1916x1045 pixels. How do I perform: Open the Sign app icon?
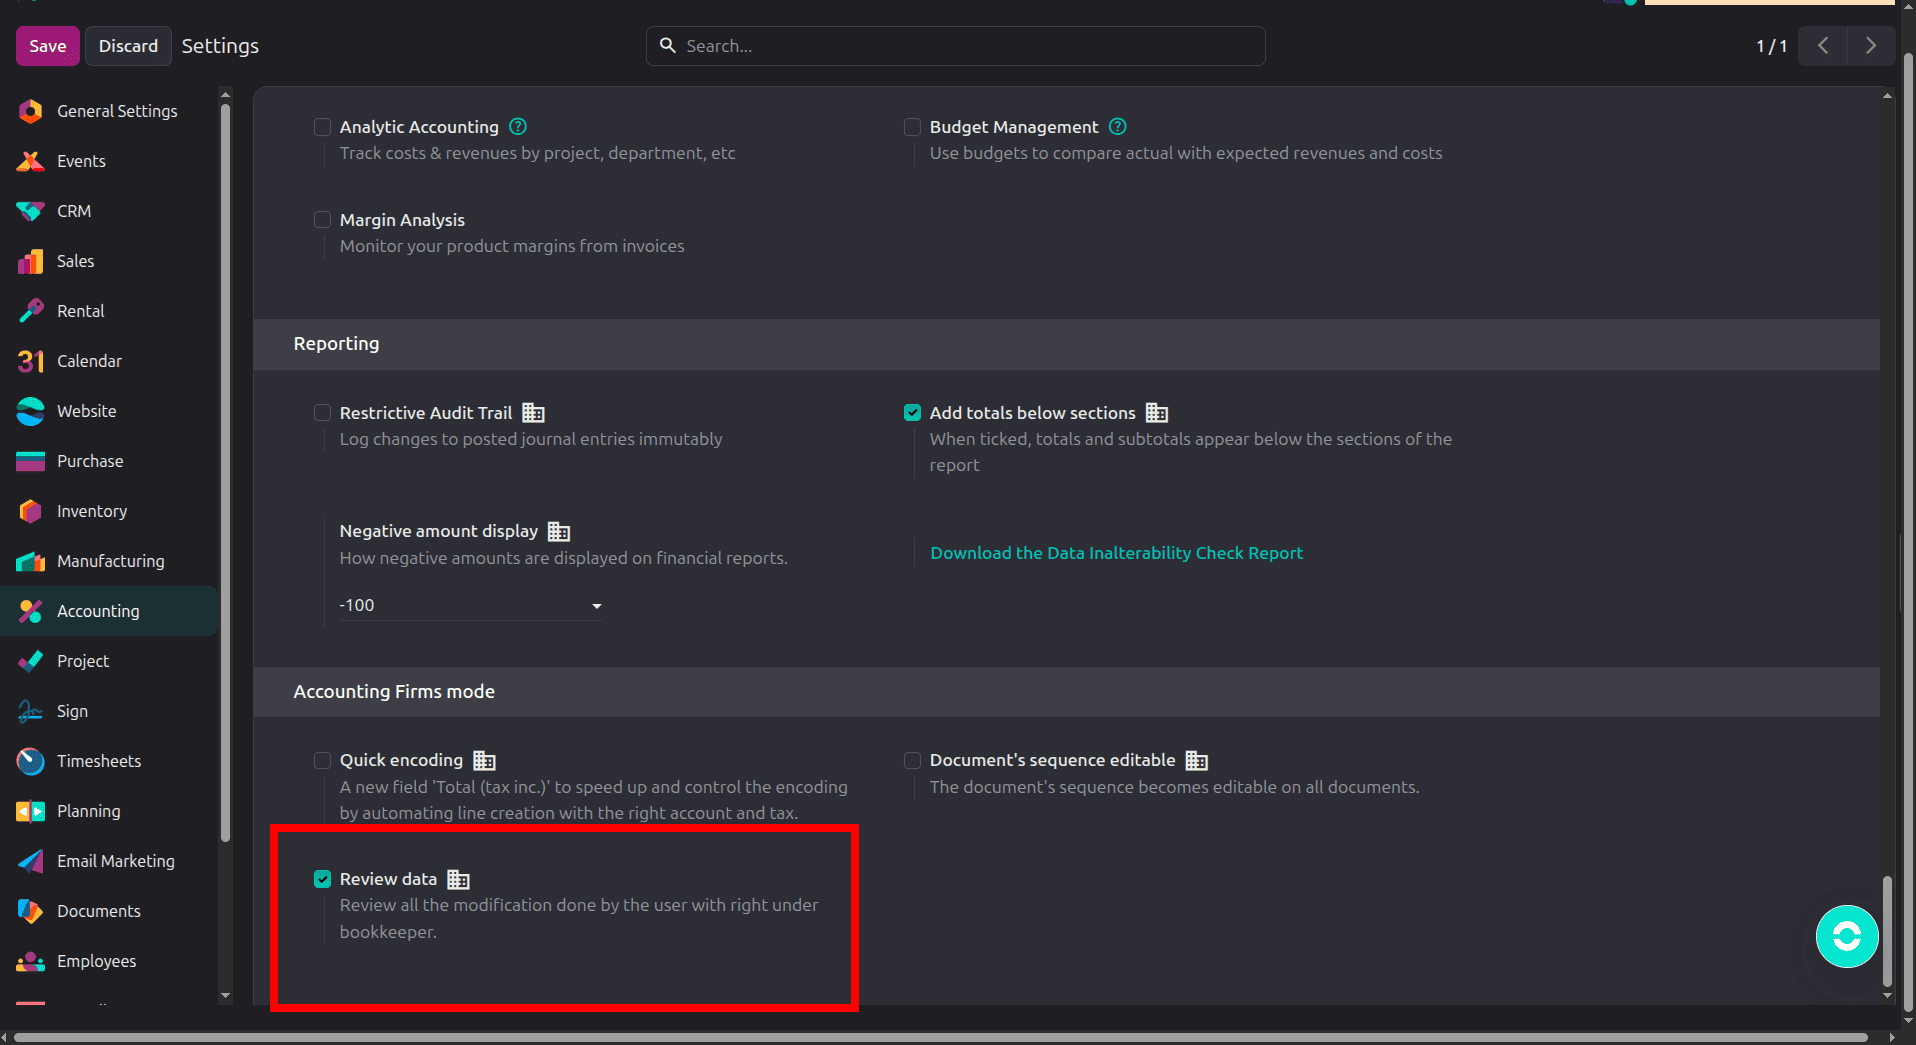31,711
